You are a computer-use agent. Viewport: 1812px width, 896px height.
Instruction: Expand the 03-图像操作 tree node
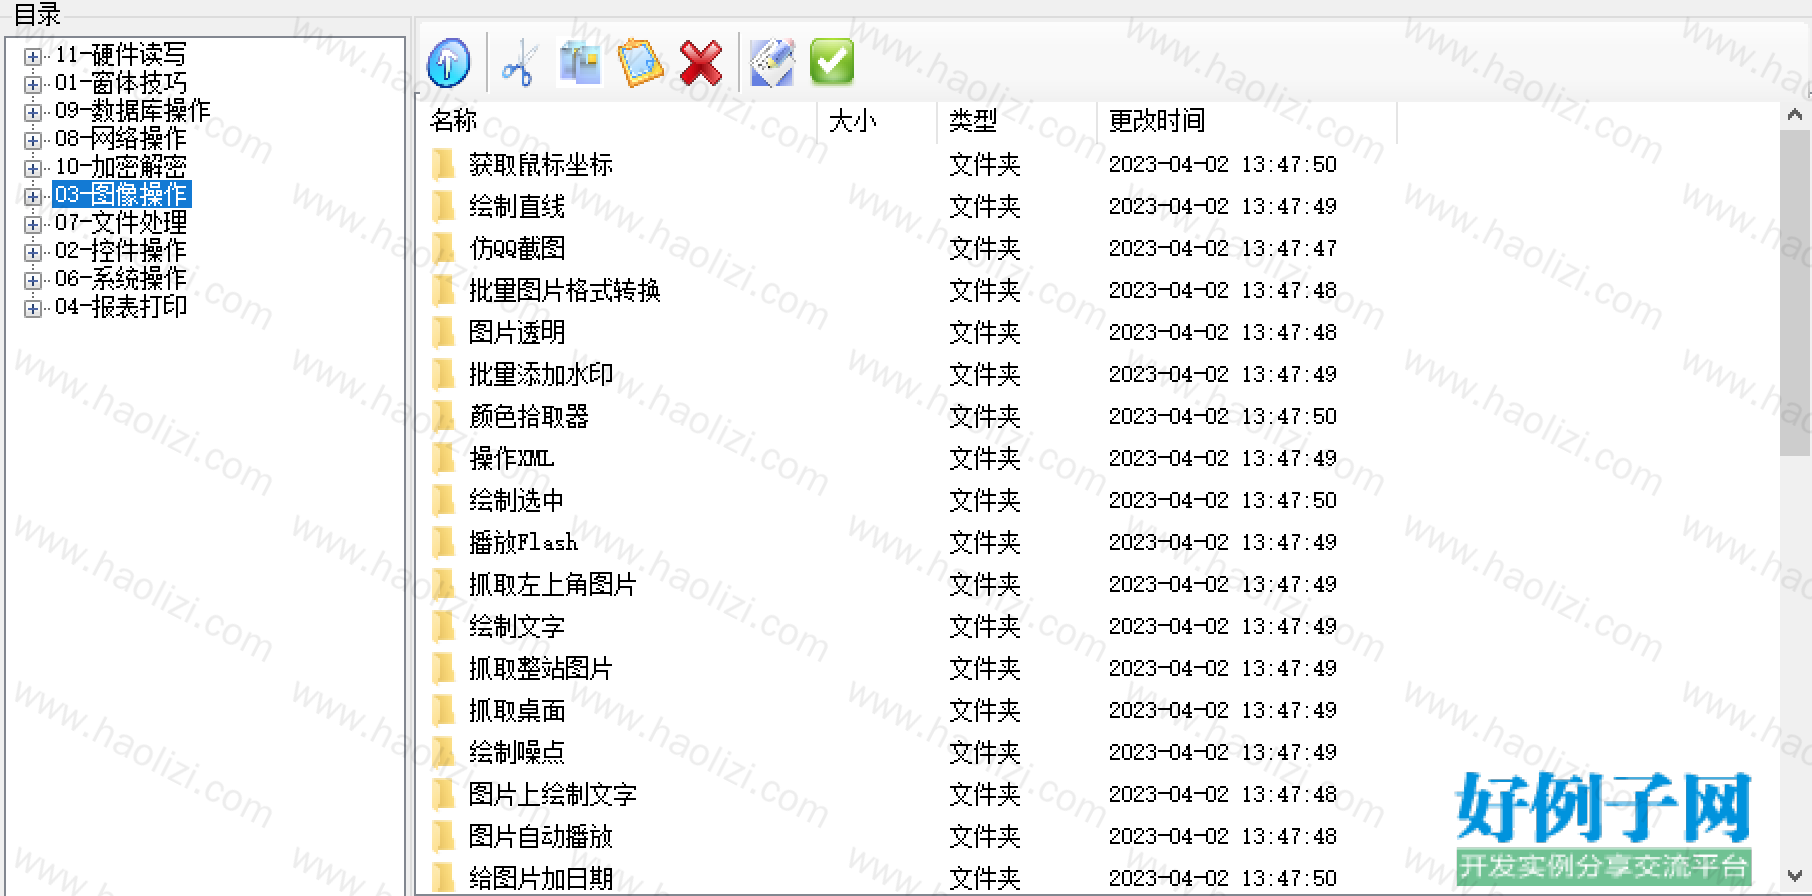tap(33, 197)
